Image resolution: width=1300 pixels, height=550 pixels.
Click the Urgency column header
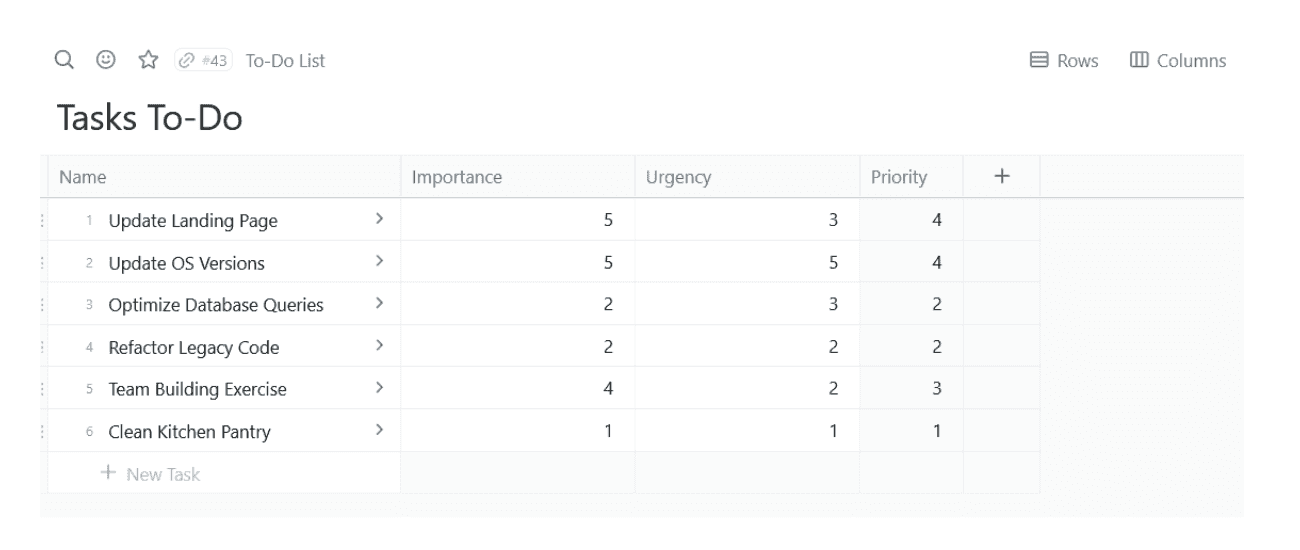[679, 178]
